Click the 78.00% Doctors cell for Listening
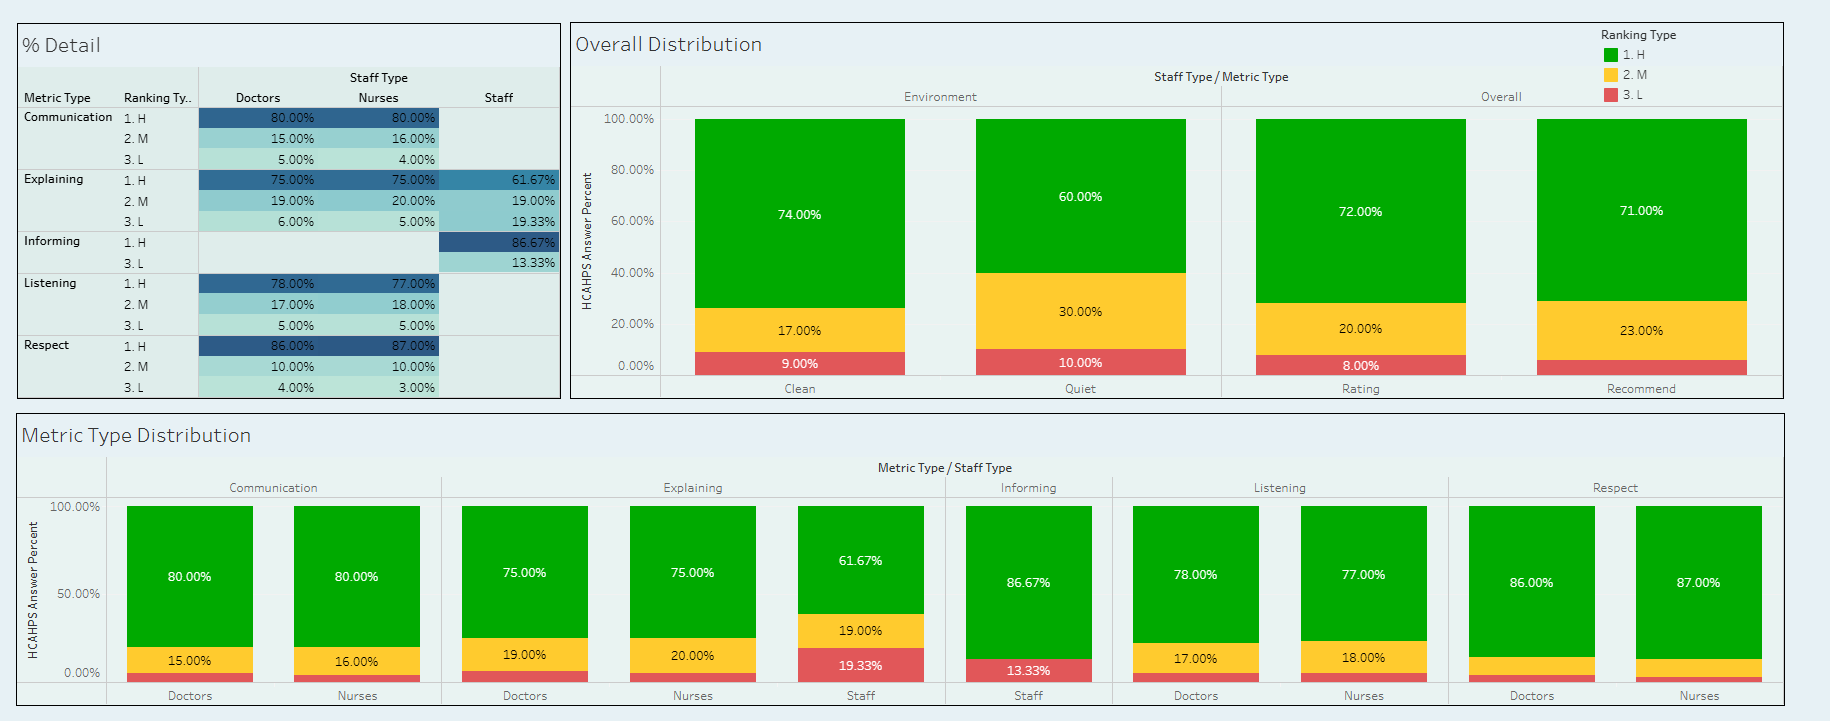Screen dimensions: 1830x721 click(x=258, y=284)
